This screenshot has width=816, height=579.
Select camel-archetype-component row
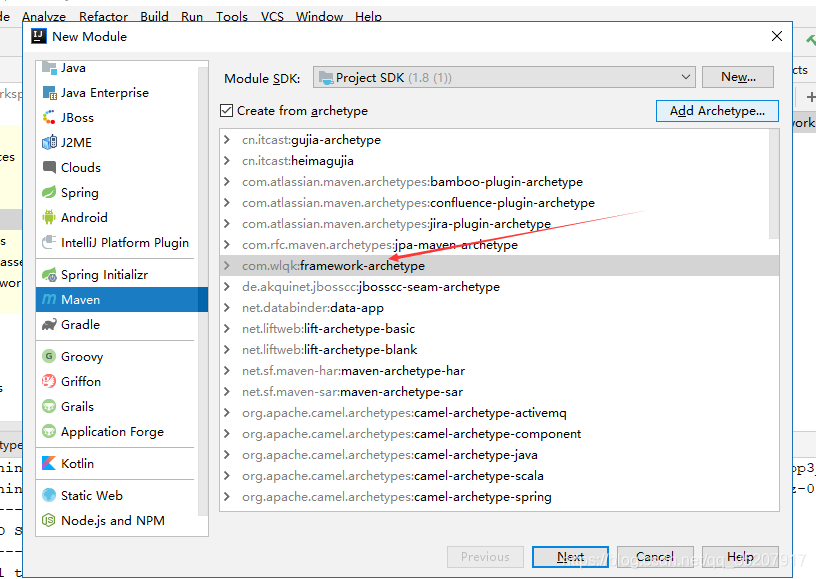tap(499, 434)
